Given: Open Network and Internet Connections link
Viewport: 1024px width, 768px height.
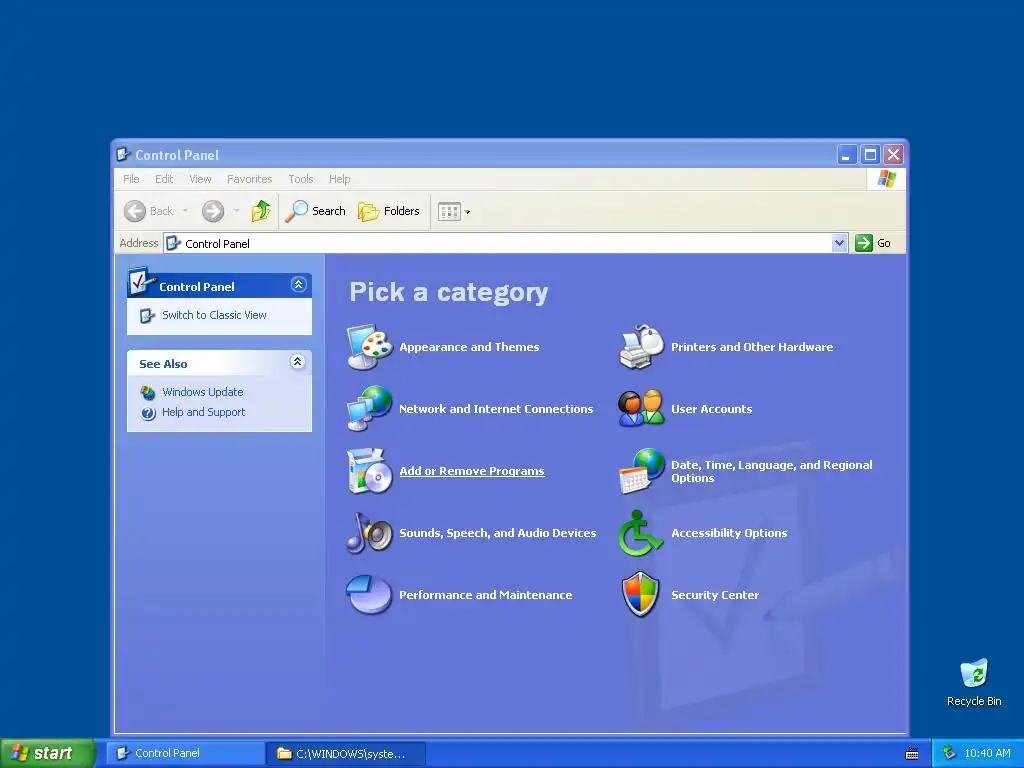Looking at the screenshot, I should pos(496,409).
